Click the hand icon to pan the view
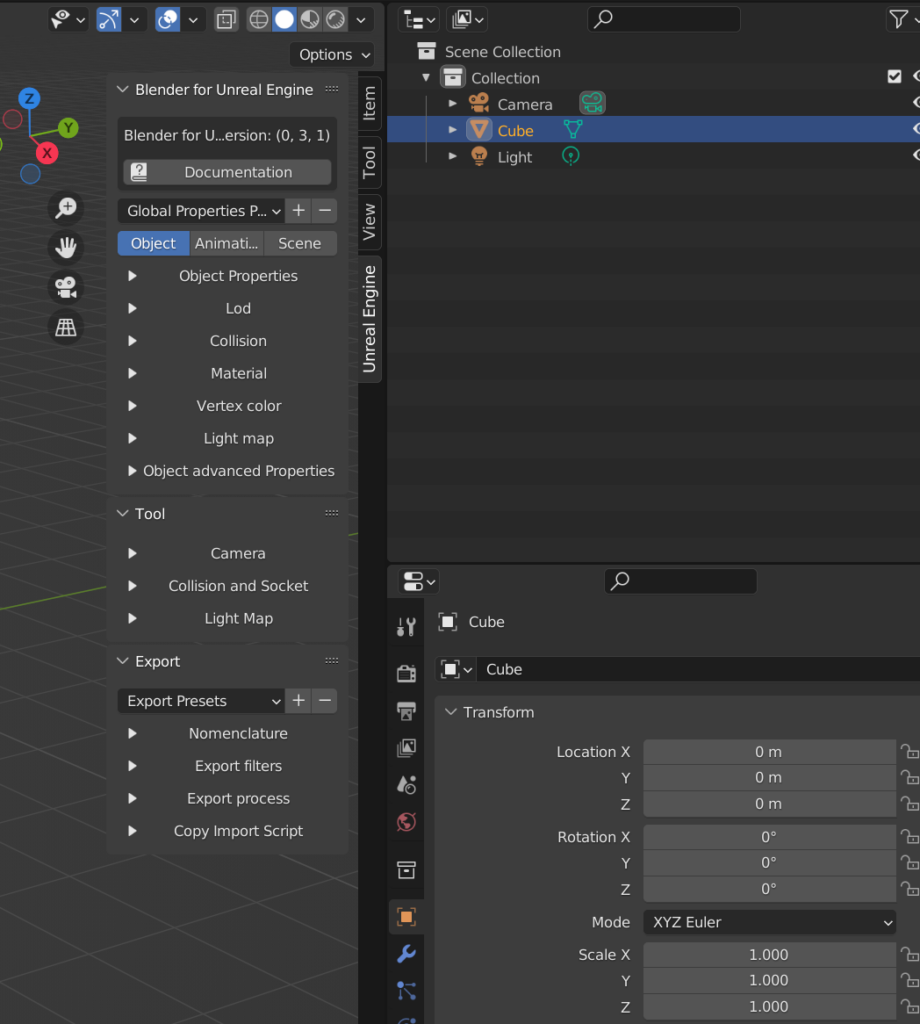The height and width of the screenshot is (1024, 920). tap(66, 248)
